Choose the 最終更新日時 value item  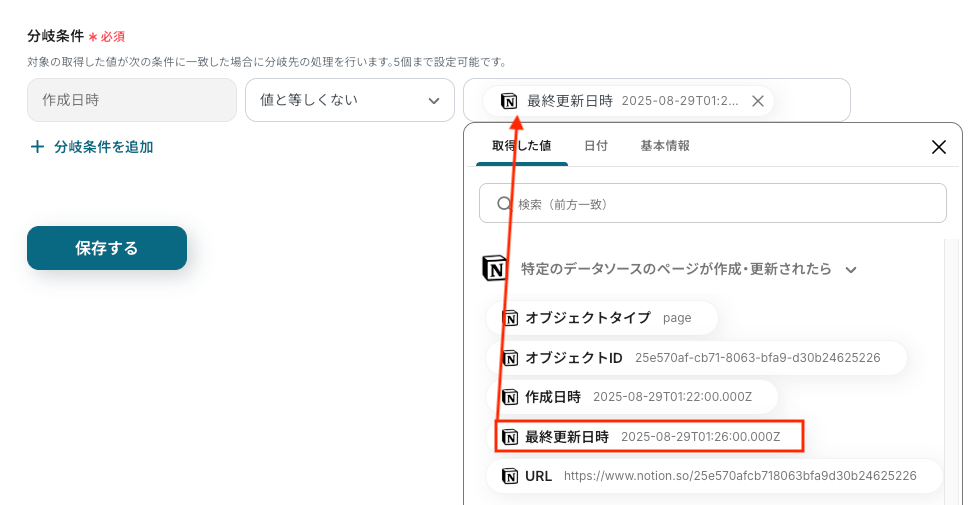click(x=649, y=436)
